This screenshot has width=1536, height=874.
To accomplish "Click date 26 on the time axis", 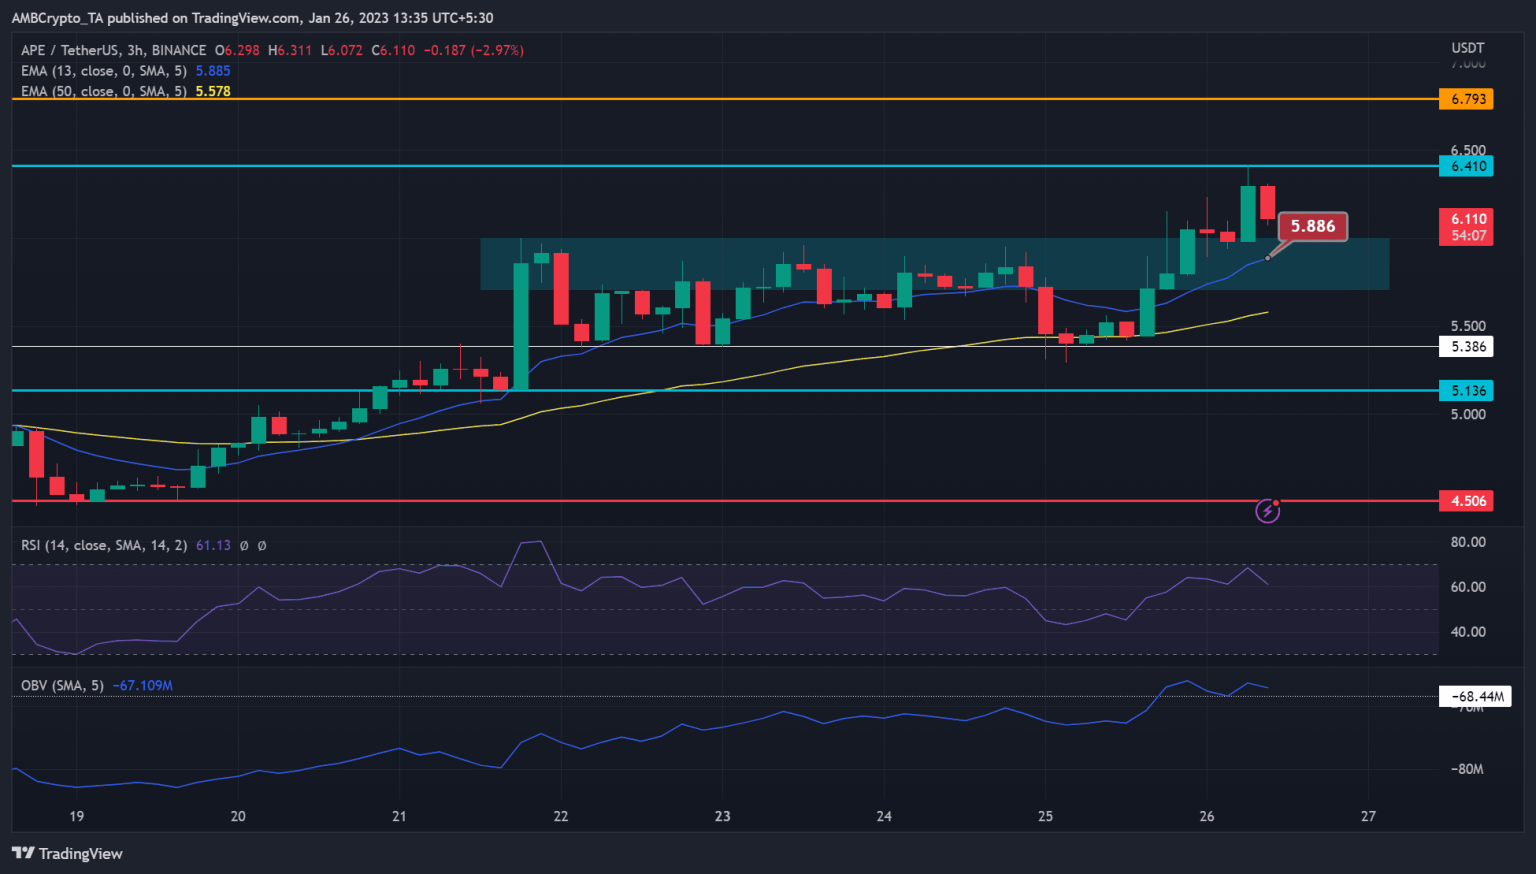I will click(x=1207, y=816).
